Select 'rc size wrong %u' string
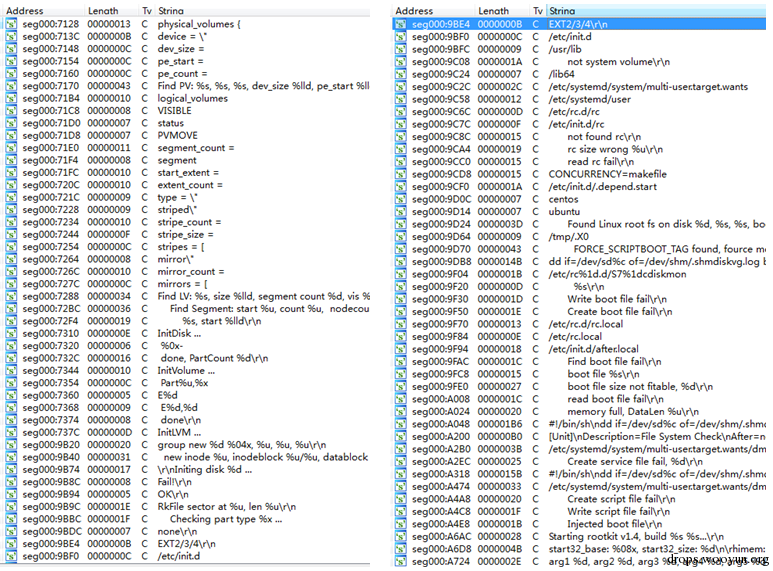773x571 pixels. click(615, 149)
